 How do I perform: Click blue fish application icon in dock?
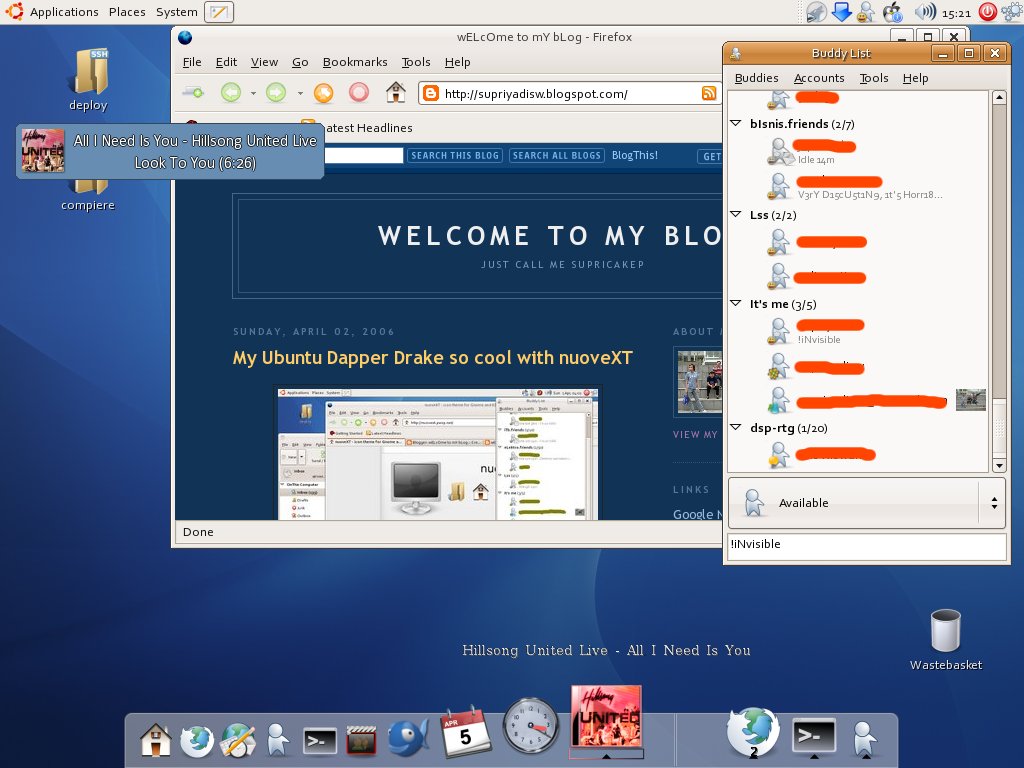408,738
